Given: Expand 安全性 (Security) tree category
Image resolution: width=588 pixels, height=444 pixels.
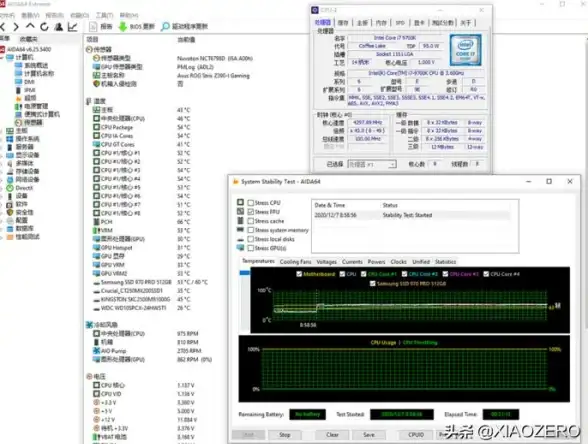Looking at the screenshot, I should pos(2,213).
